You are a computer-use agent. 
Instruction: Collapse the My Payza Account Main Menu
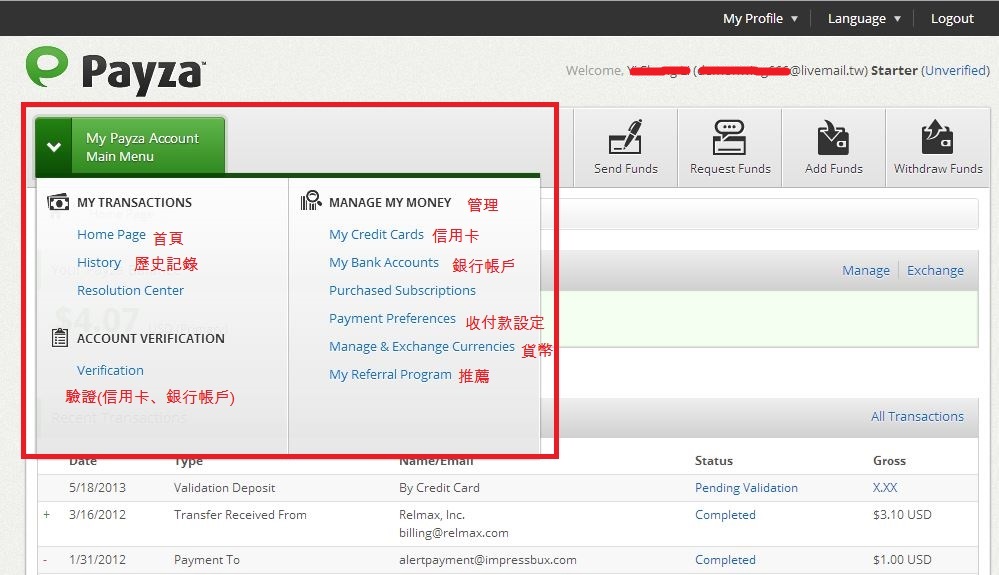pos(54,147)
